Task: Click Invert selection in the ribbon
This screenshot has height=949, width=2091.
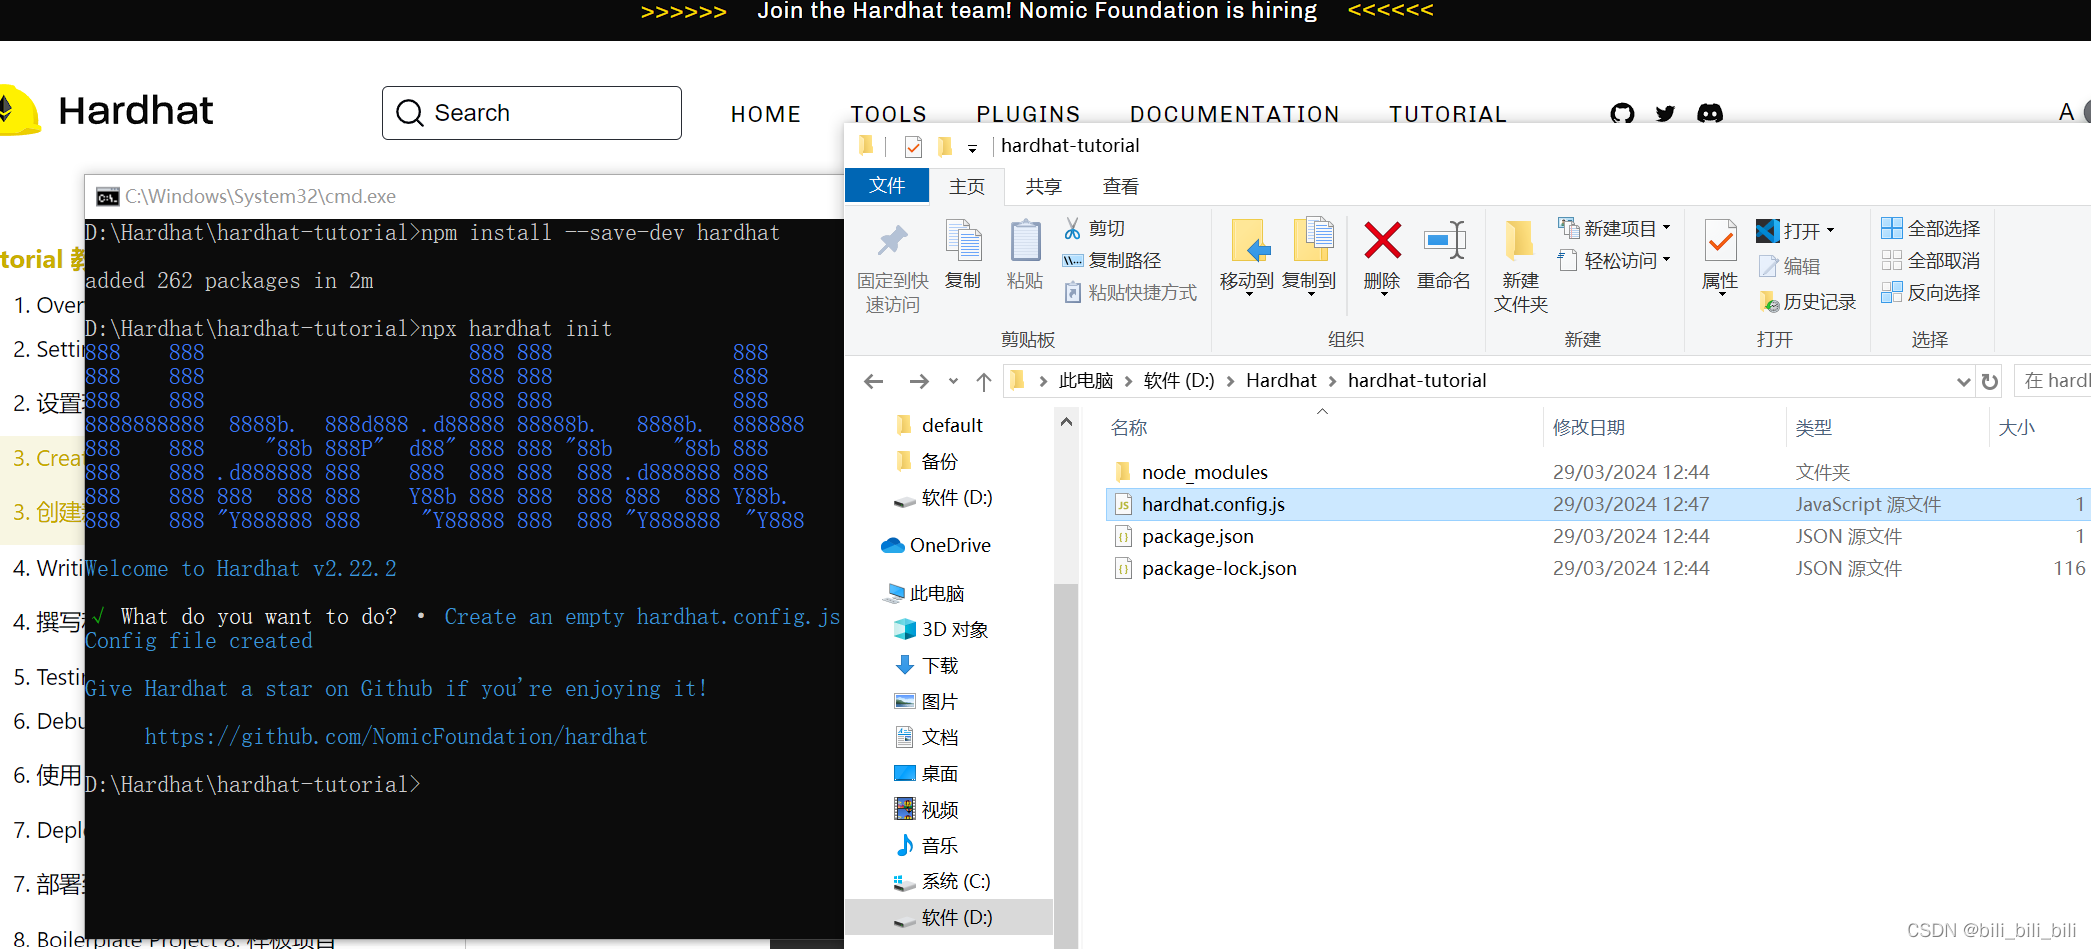Action: [1931, 293]
